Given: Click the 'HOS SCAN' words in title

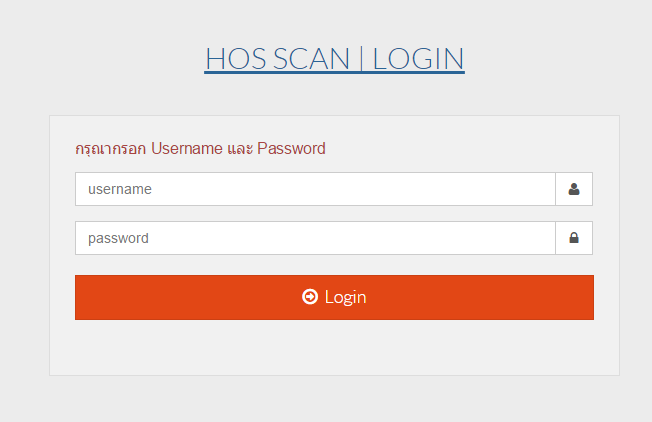Looking at the screenshot, I should (x=279, y=59).
